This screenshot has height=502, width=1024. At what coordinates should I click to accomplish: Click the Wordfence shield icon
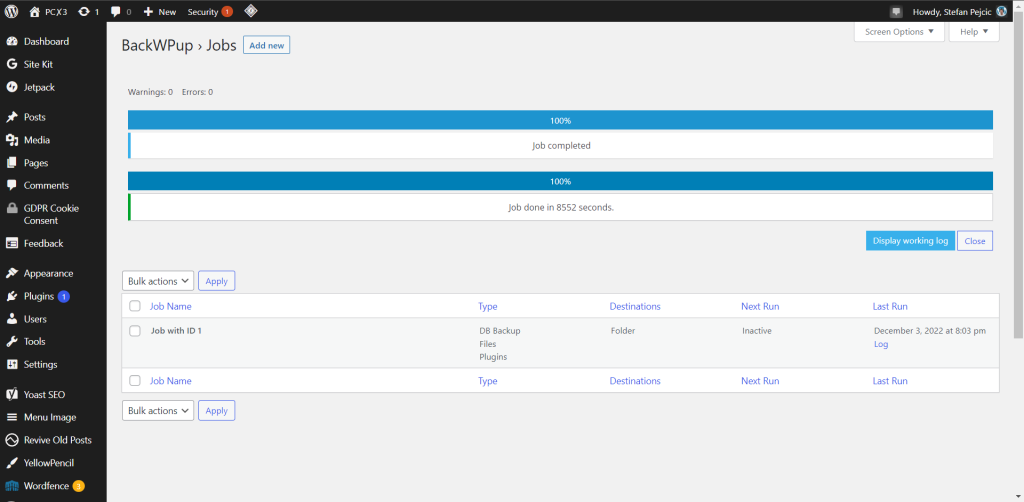12,486
